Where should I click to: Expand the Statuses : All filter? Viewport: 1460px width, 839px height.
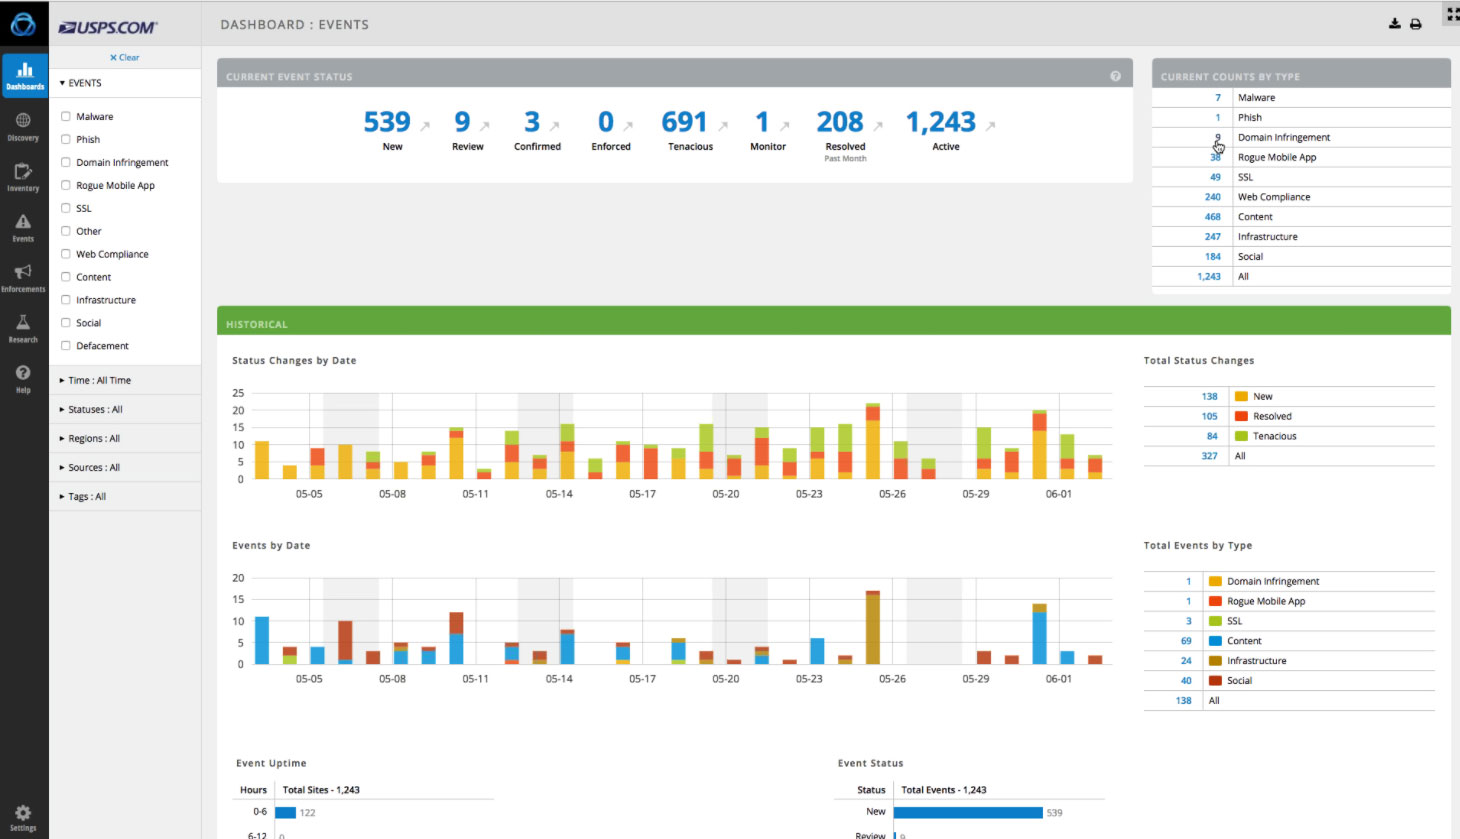[95, 409]
